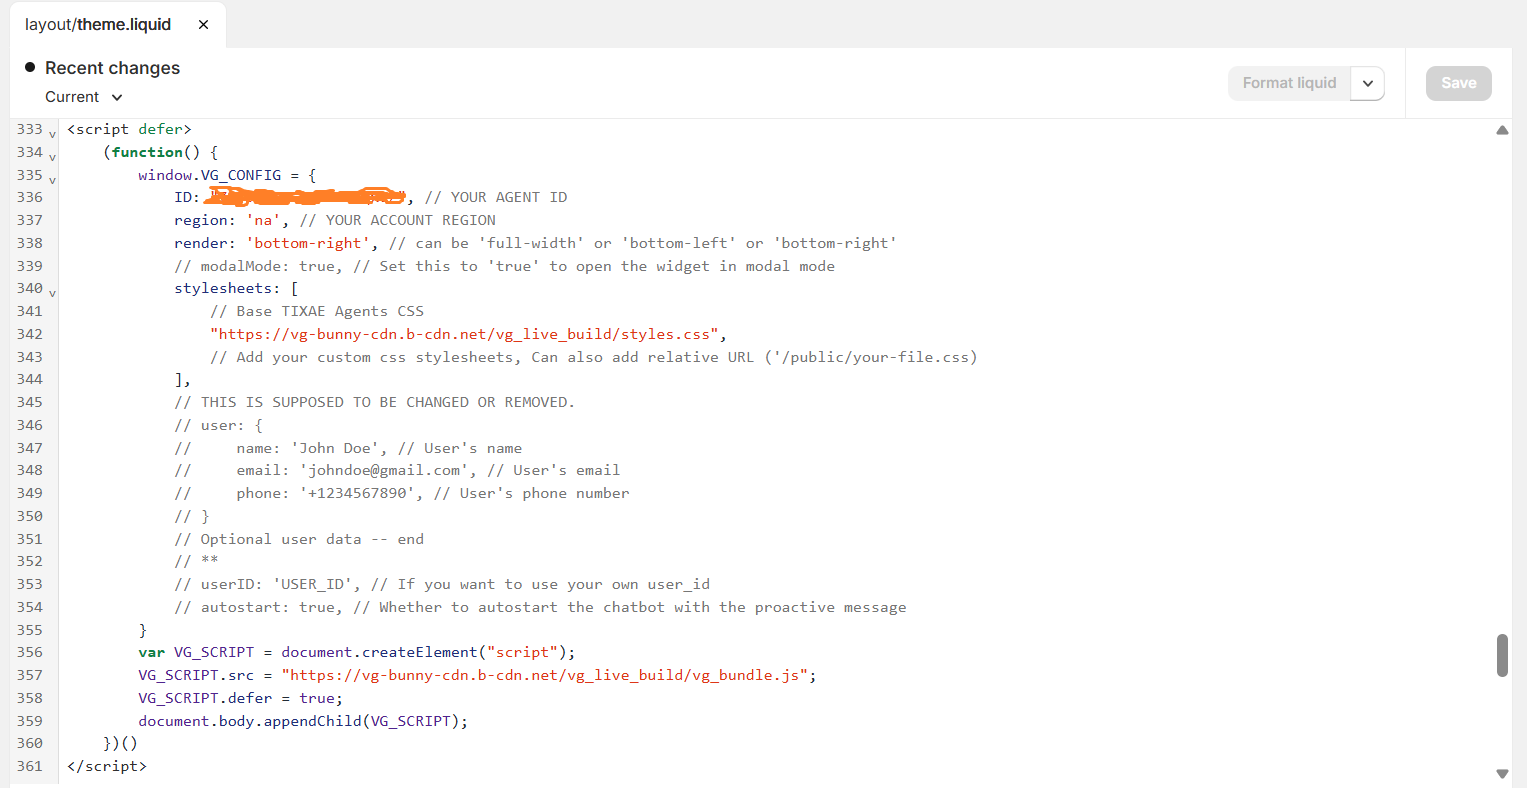Select the layout/theme.liquid file tab

[x=98, y=24]
